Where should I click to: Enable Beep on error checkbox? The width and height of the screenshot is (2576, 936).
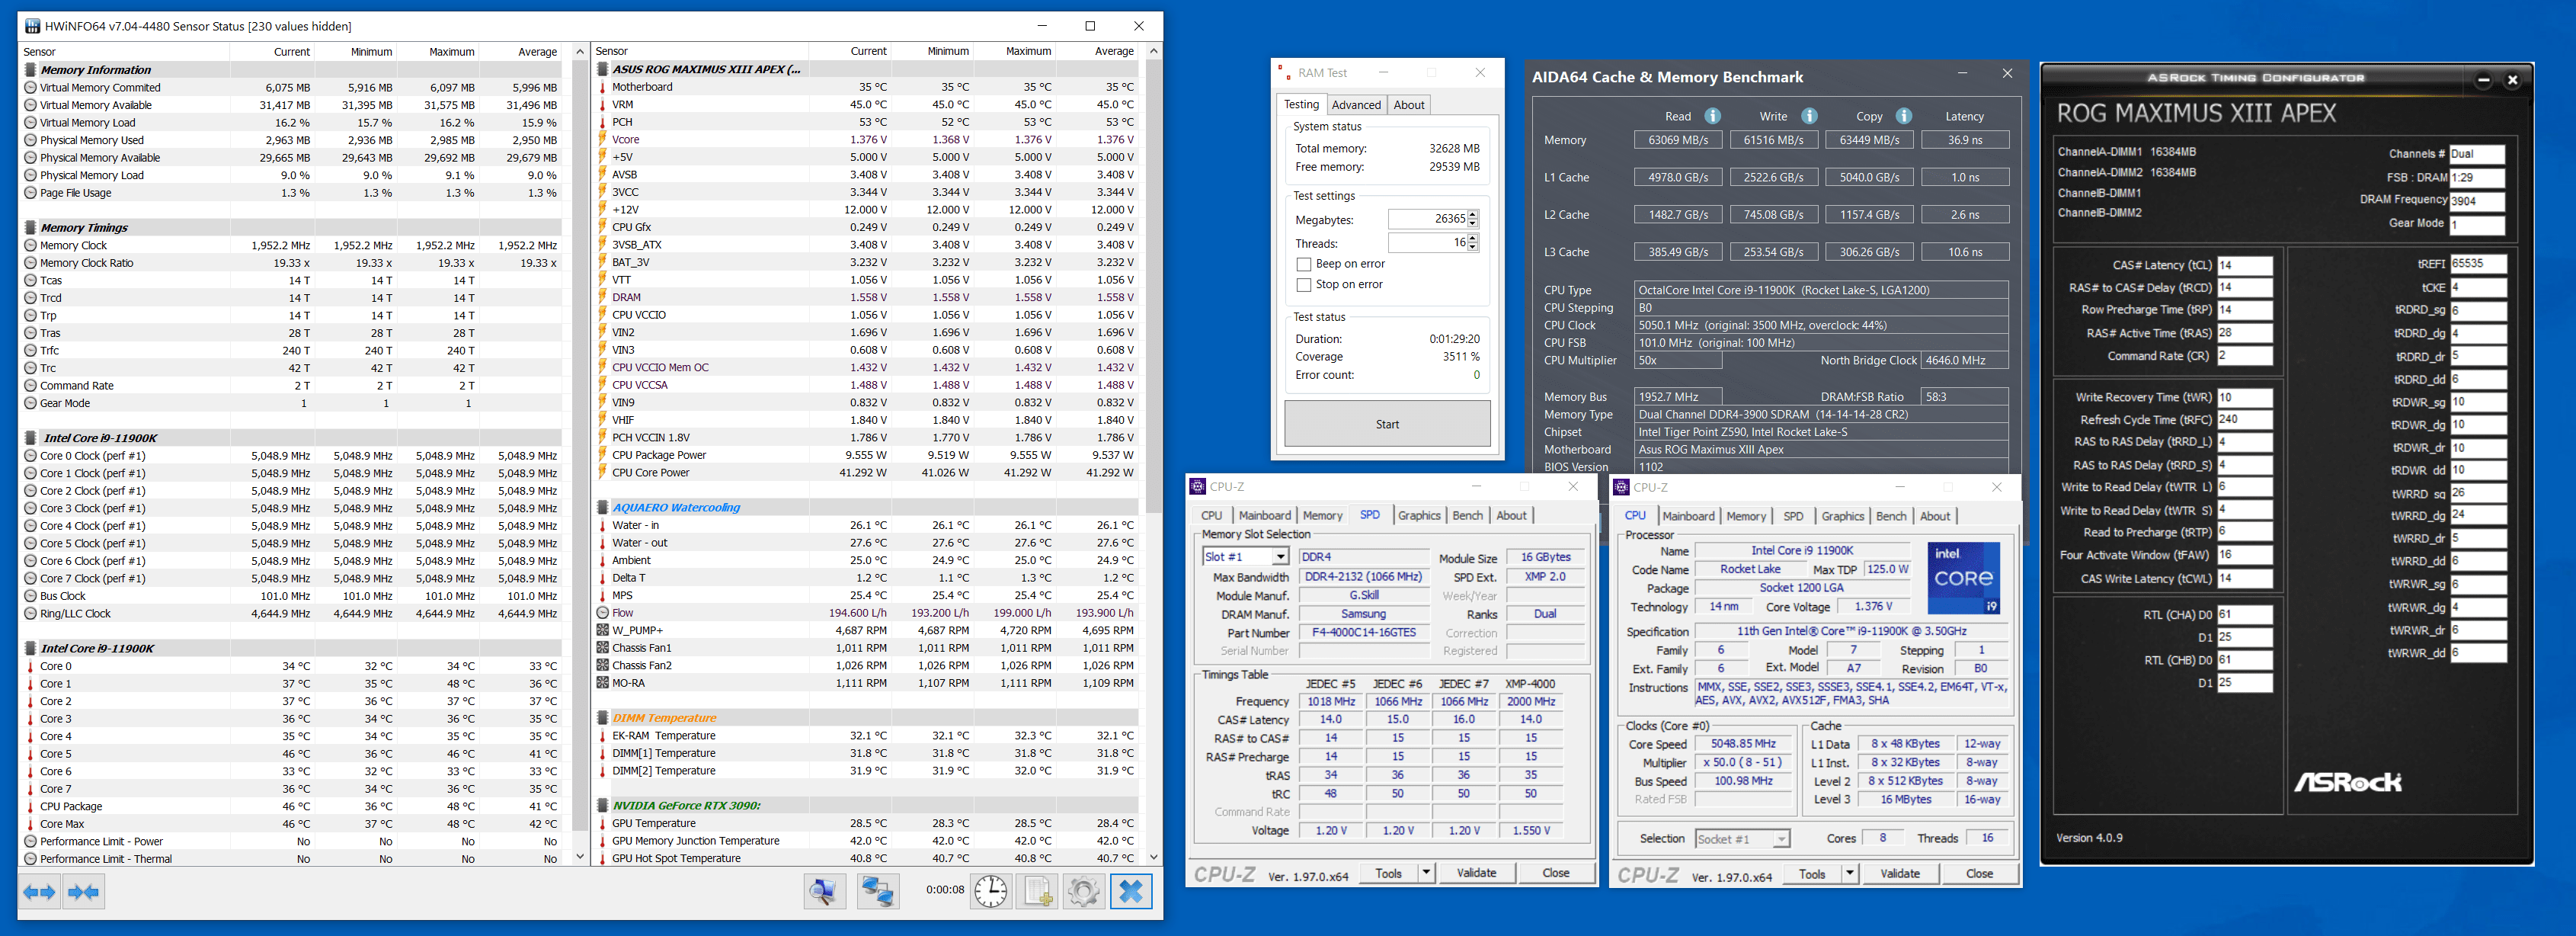pyautogui.click(x=1304, y=264)
